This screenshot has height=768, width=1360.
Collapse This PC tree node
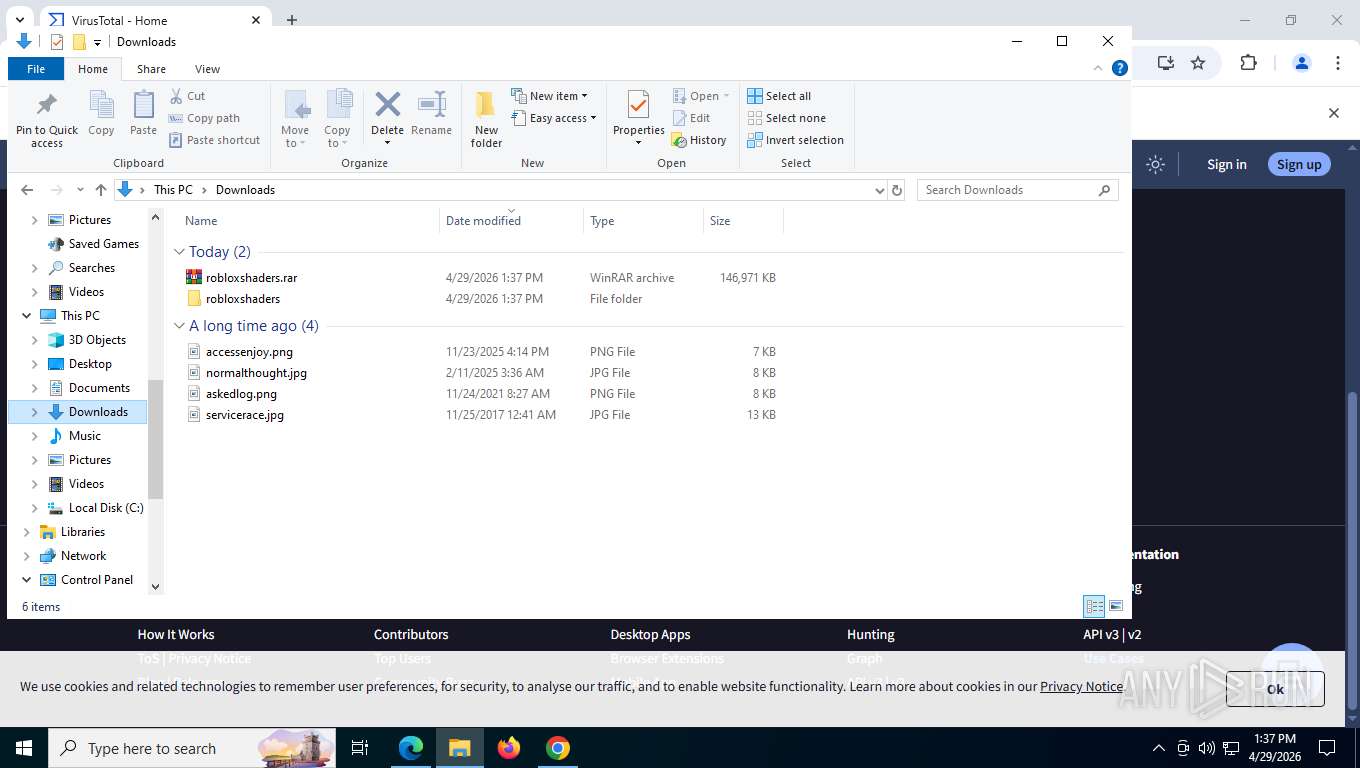[x=27, y=316]
